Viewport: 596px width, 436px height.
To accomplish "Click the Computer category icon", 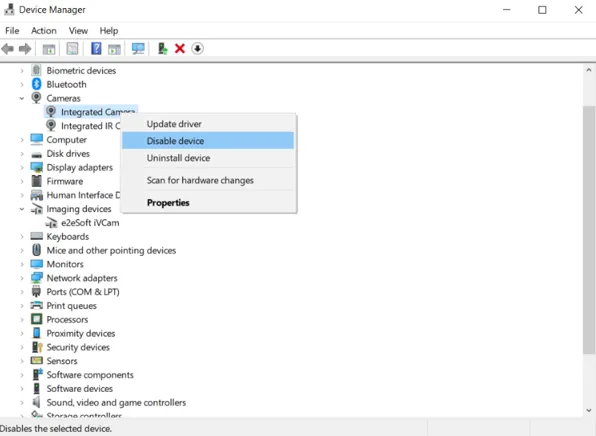I will tap(36, 140).
